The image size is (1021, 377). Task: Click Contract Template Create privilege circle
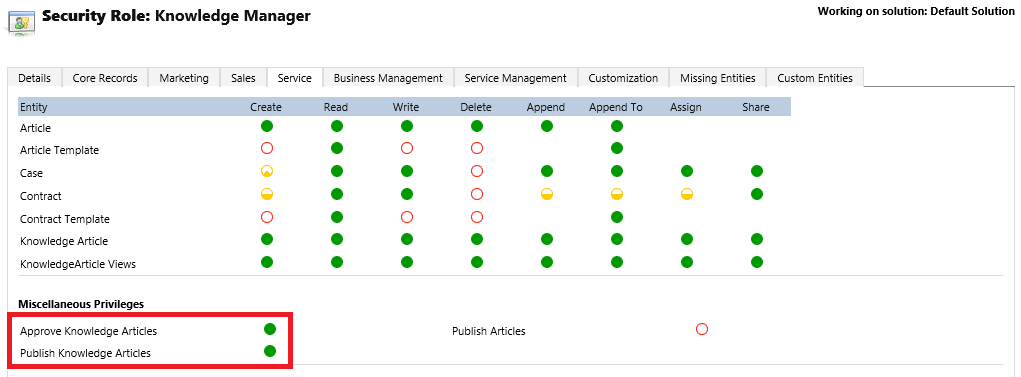(x=266, y=217)
